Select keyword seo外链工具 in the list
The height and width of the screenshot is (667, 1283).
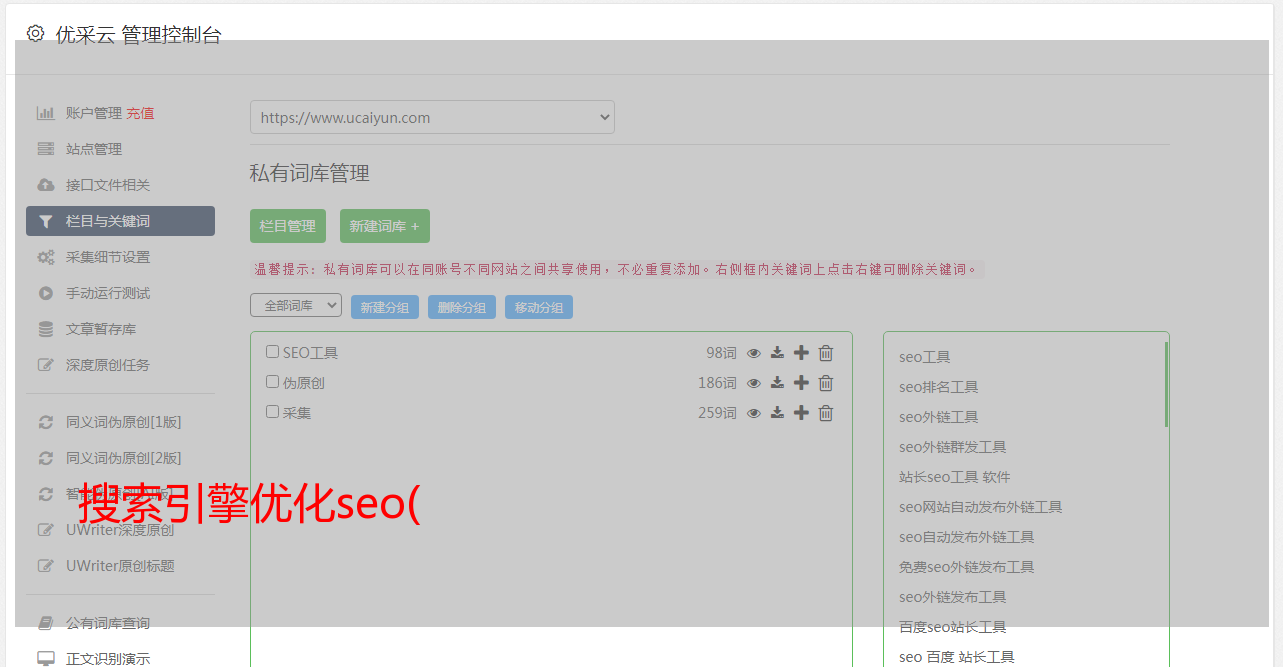(938, 417)
